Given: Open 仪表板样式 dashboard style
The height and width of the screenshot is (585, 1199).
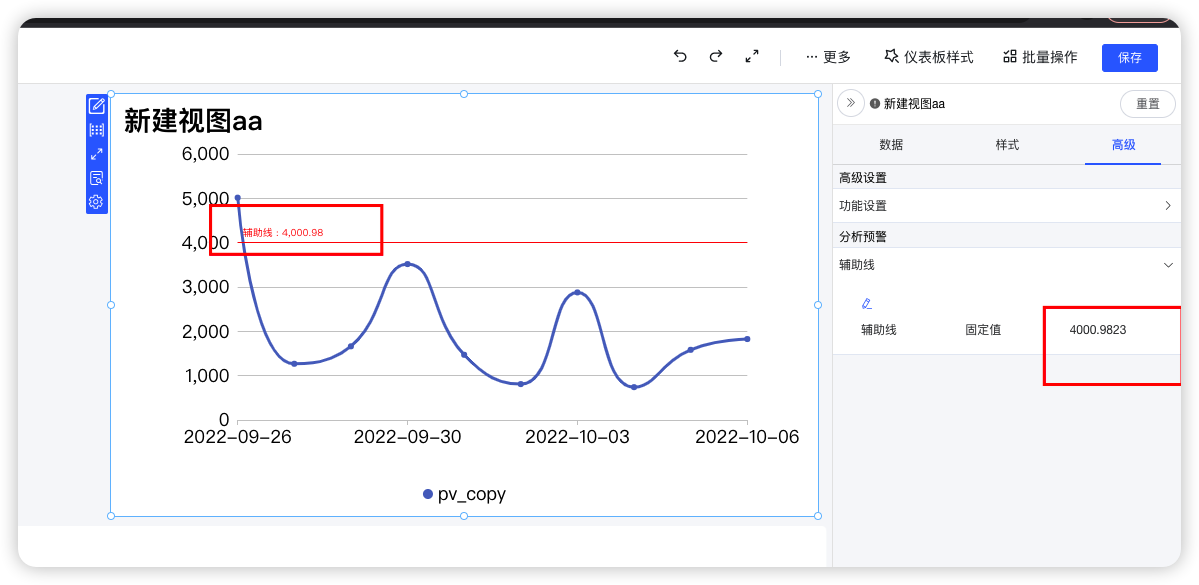Looking at the screenshot, I should pyautogui.click(x=929, y=57).
